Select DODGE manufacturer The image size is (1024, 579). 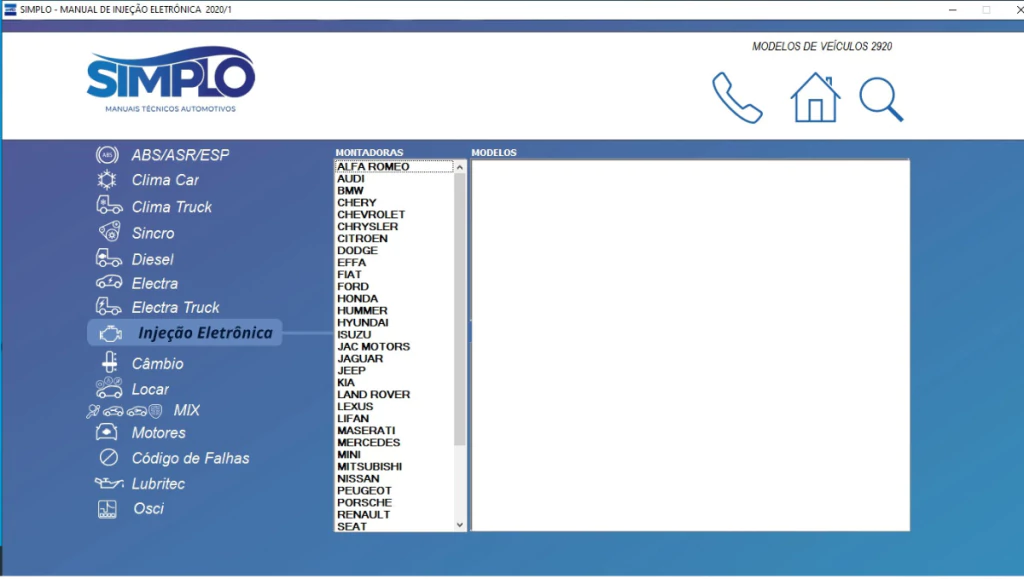click(394, 251)
